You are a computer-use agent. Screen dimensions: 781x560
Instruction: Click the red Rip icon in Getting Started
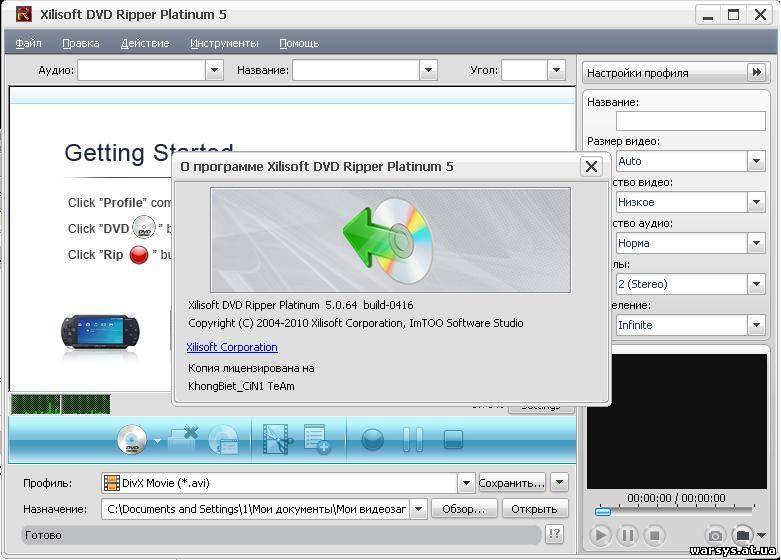[138, 255]
